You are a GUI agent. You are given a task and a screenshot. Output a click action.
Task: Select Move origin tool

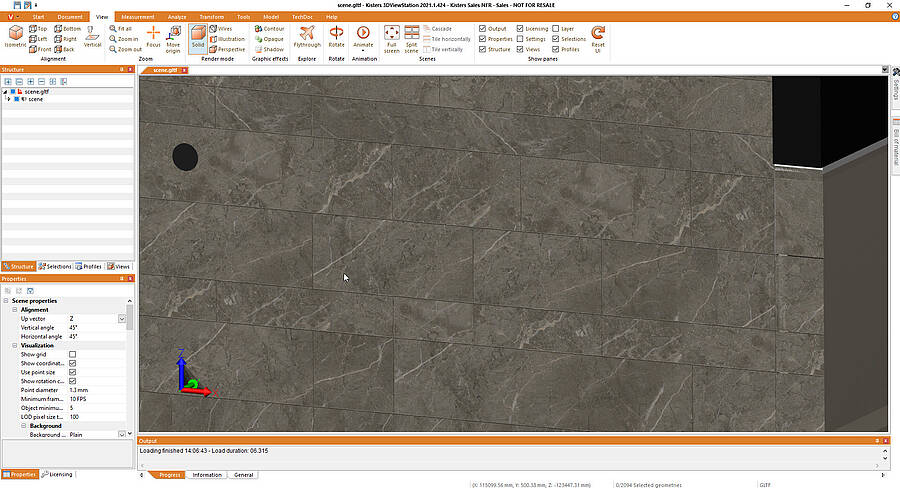173,39
